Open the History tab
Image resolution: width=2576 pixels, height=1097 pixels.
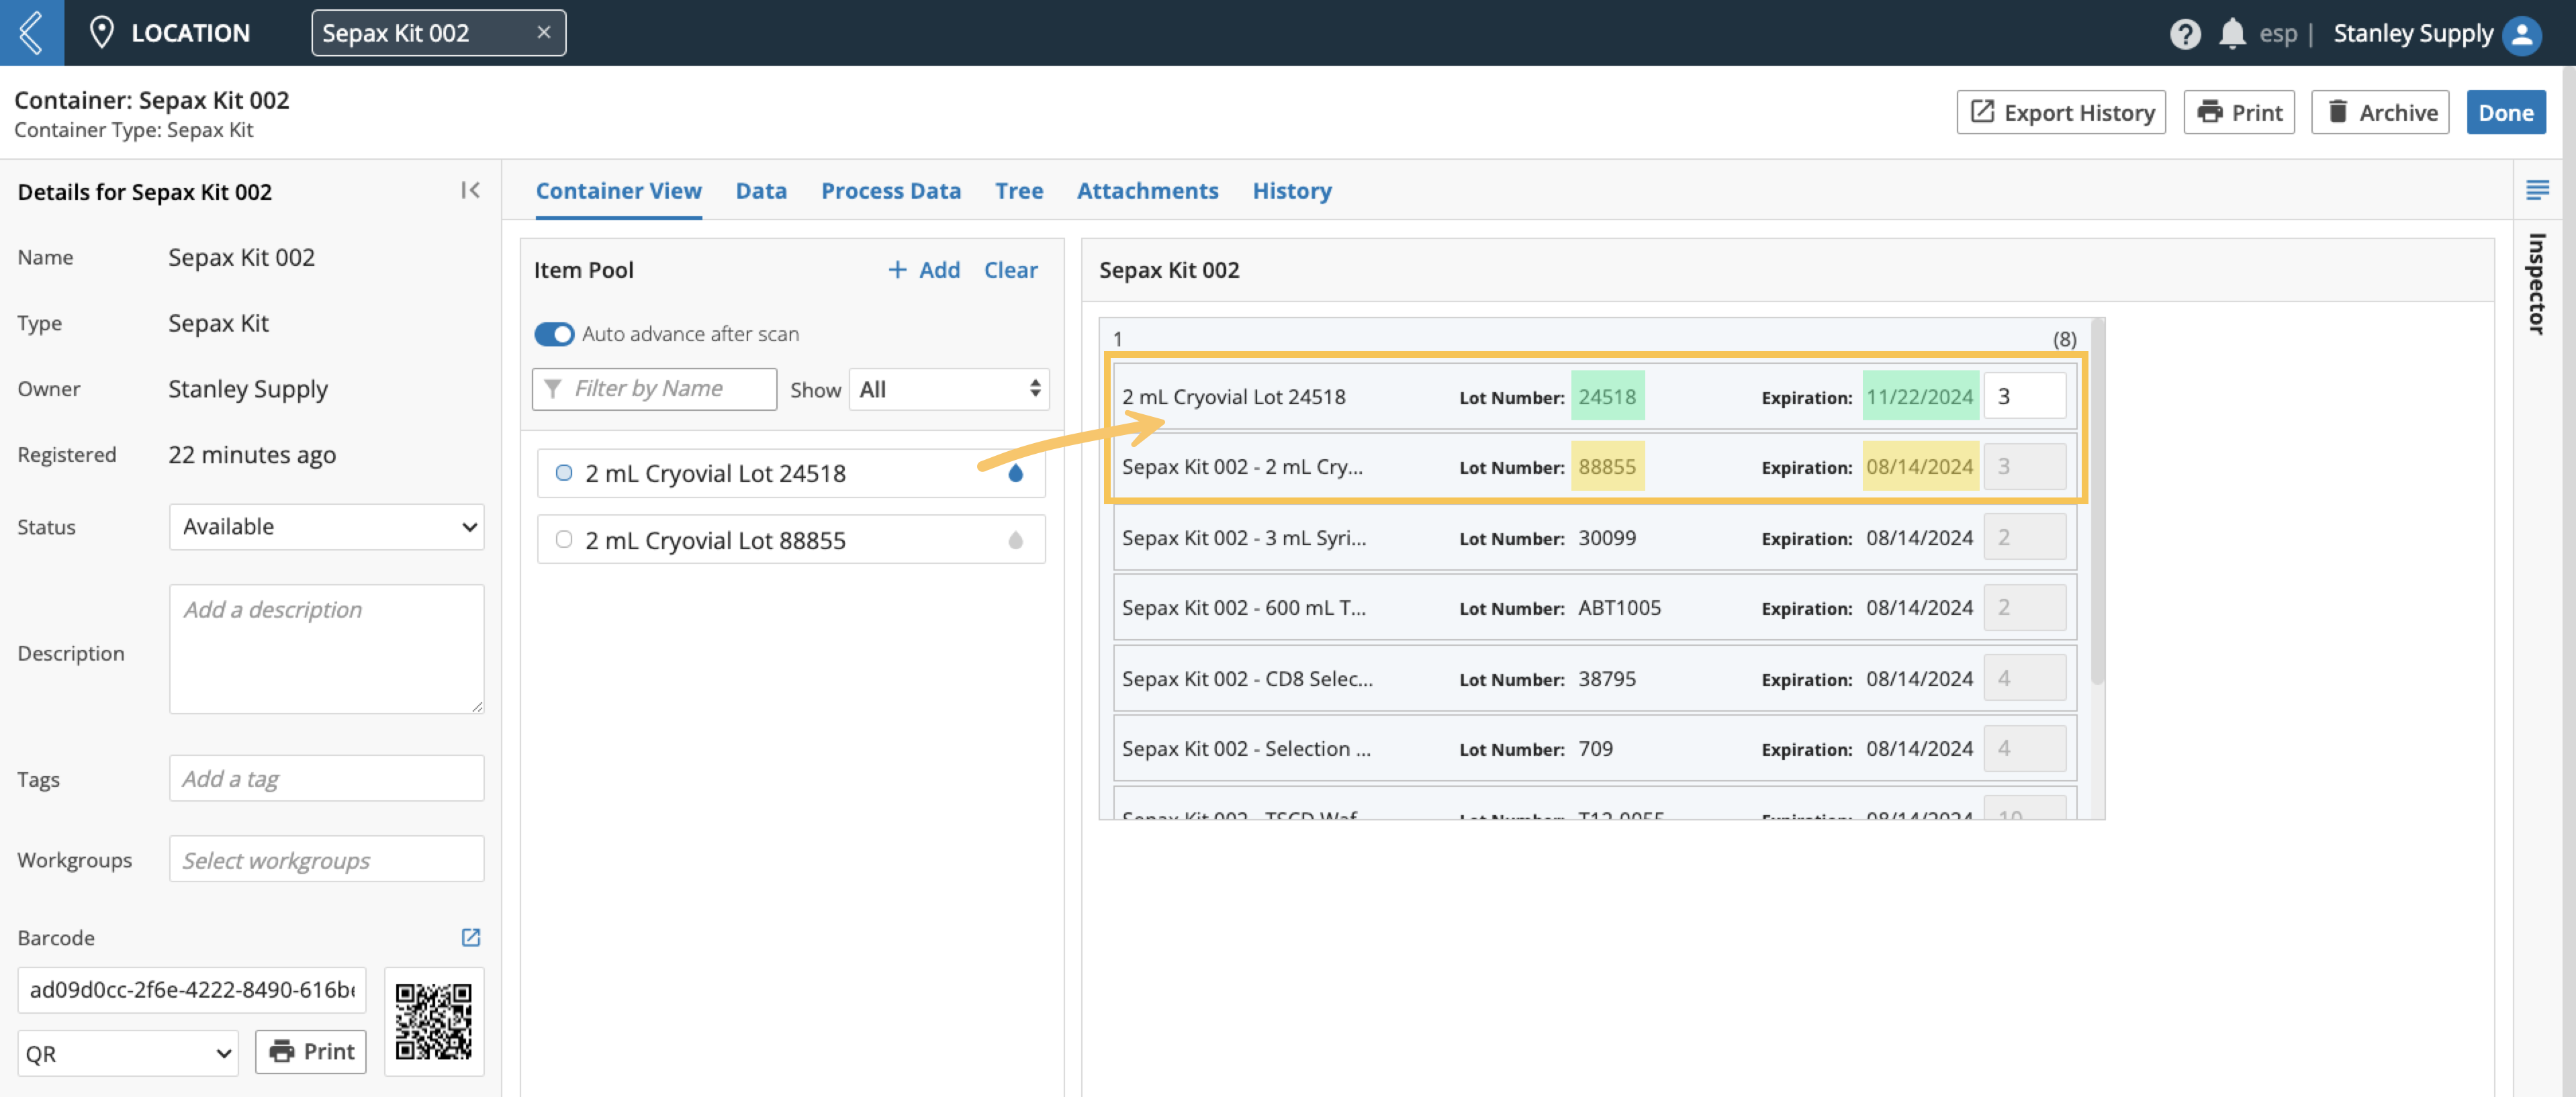coord(1291,190)
